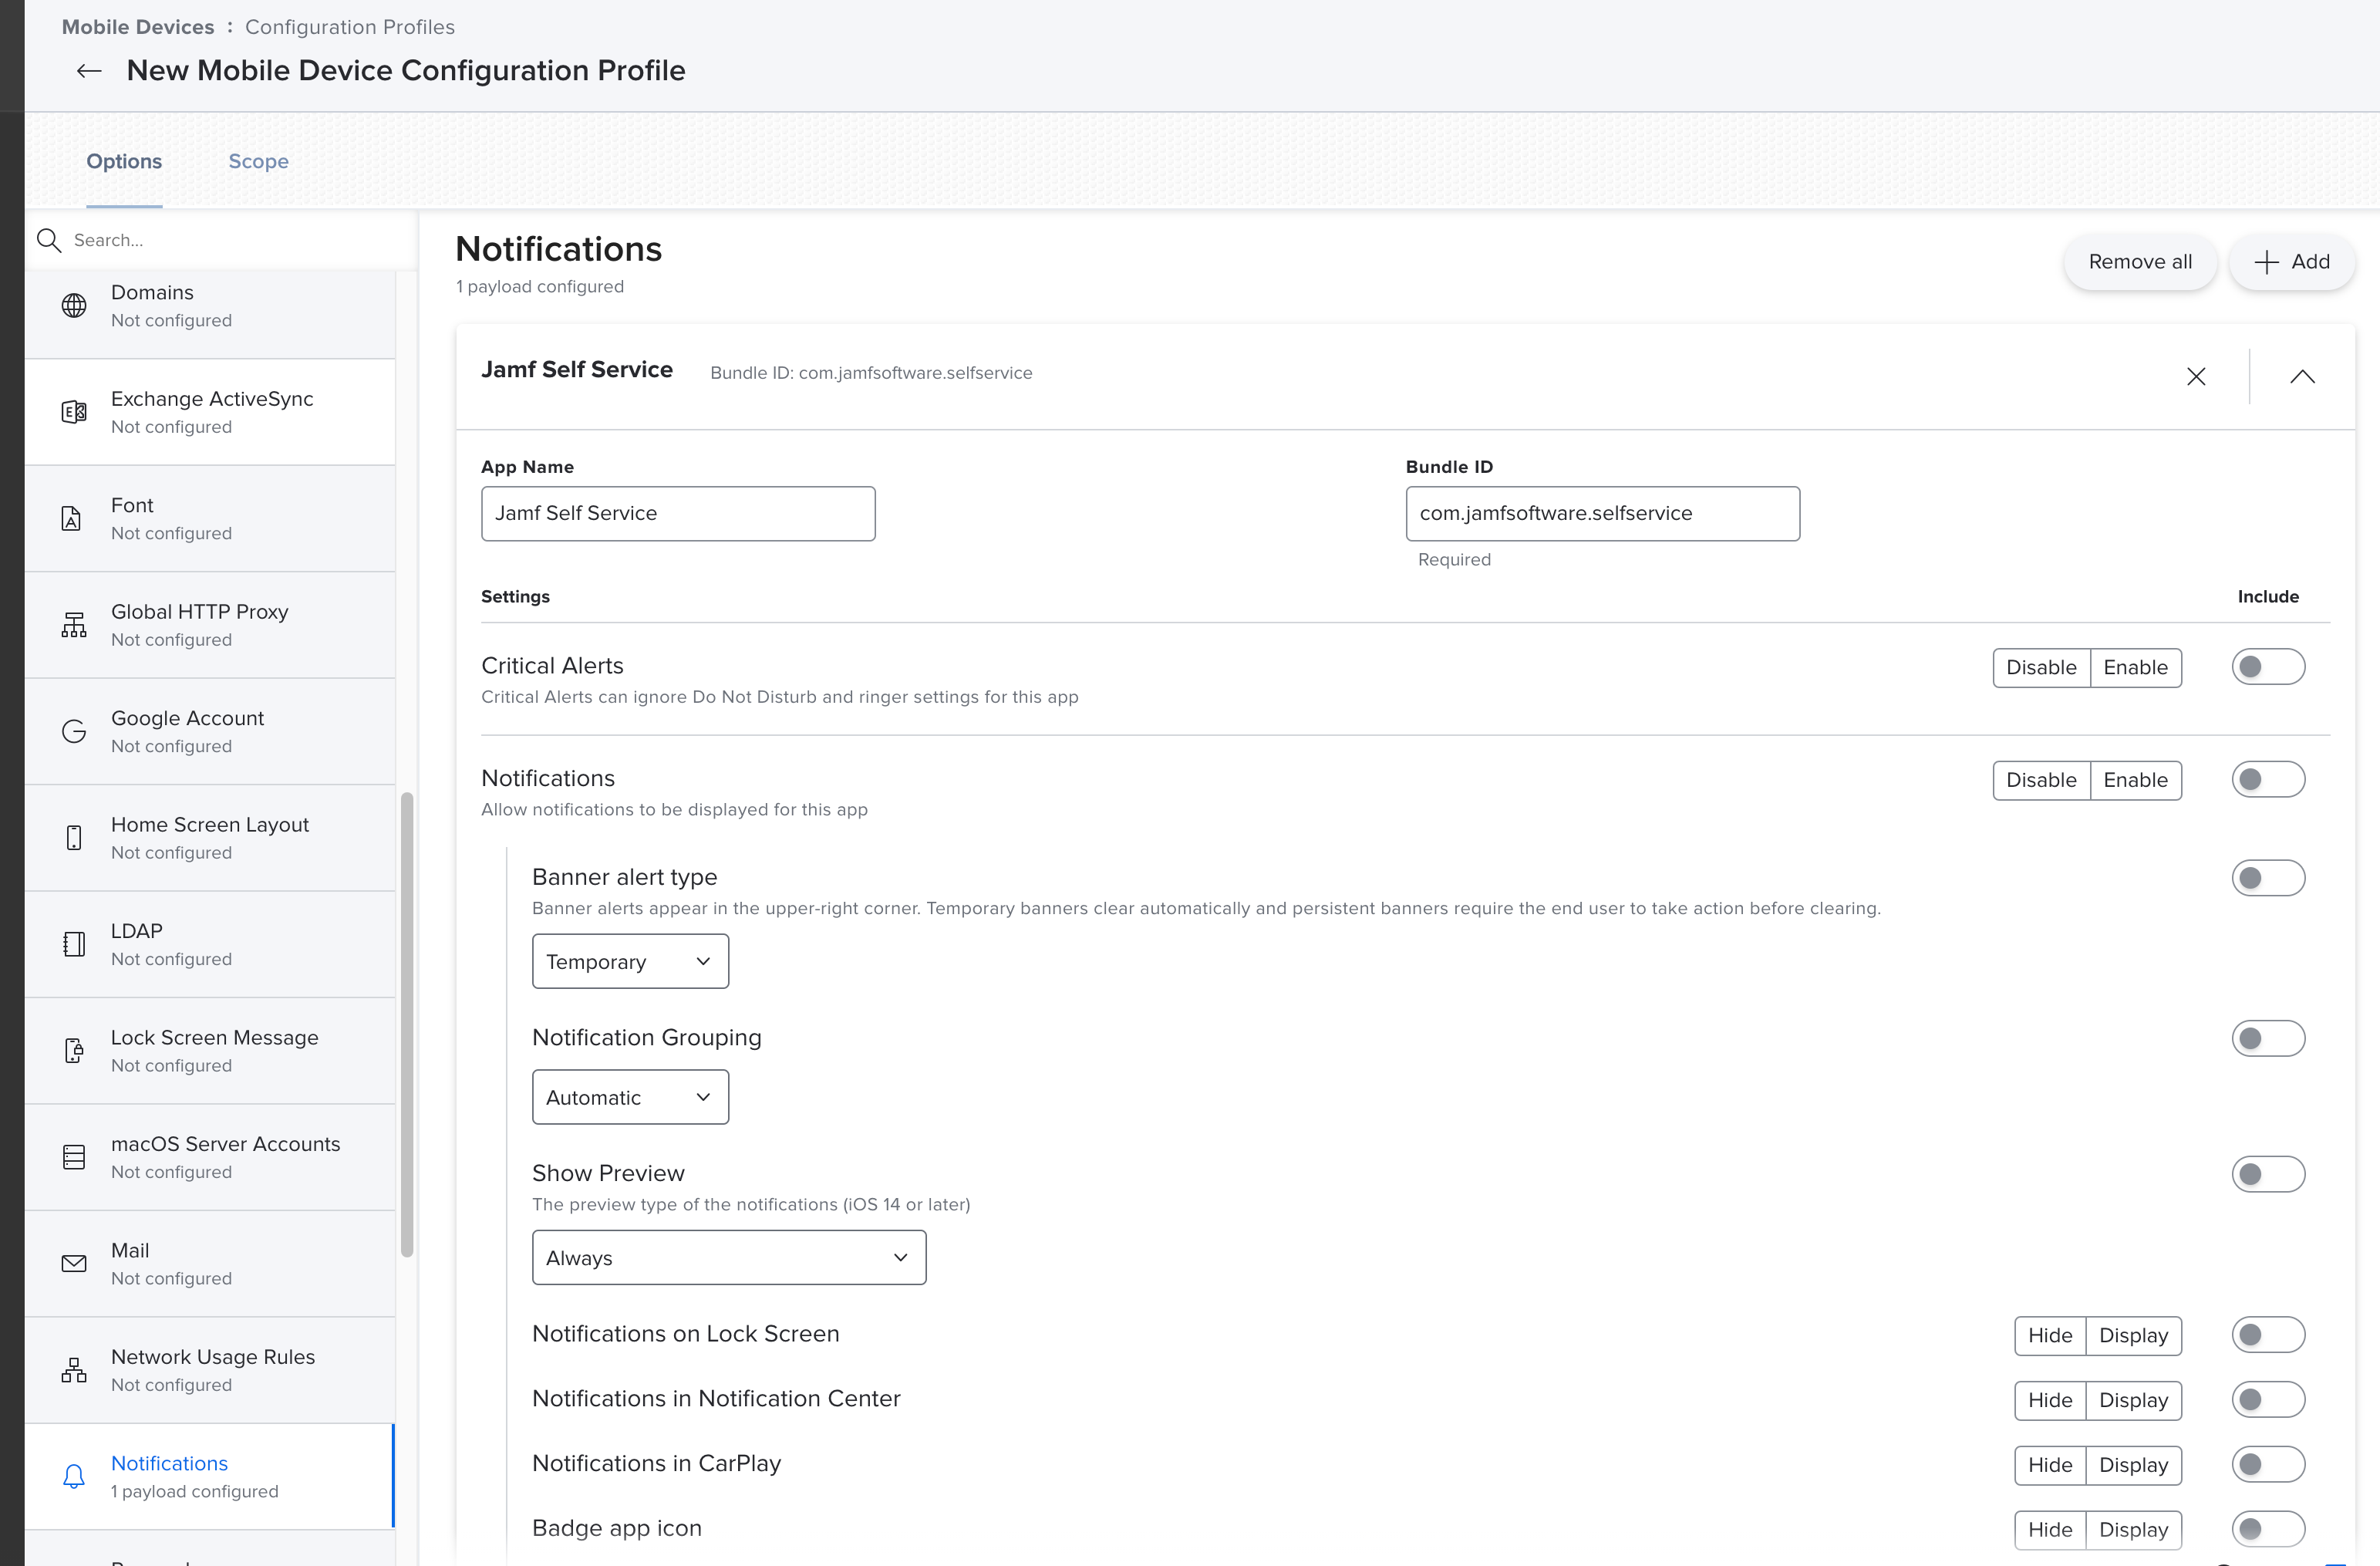Click the Add payload button

2292,262
